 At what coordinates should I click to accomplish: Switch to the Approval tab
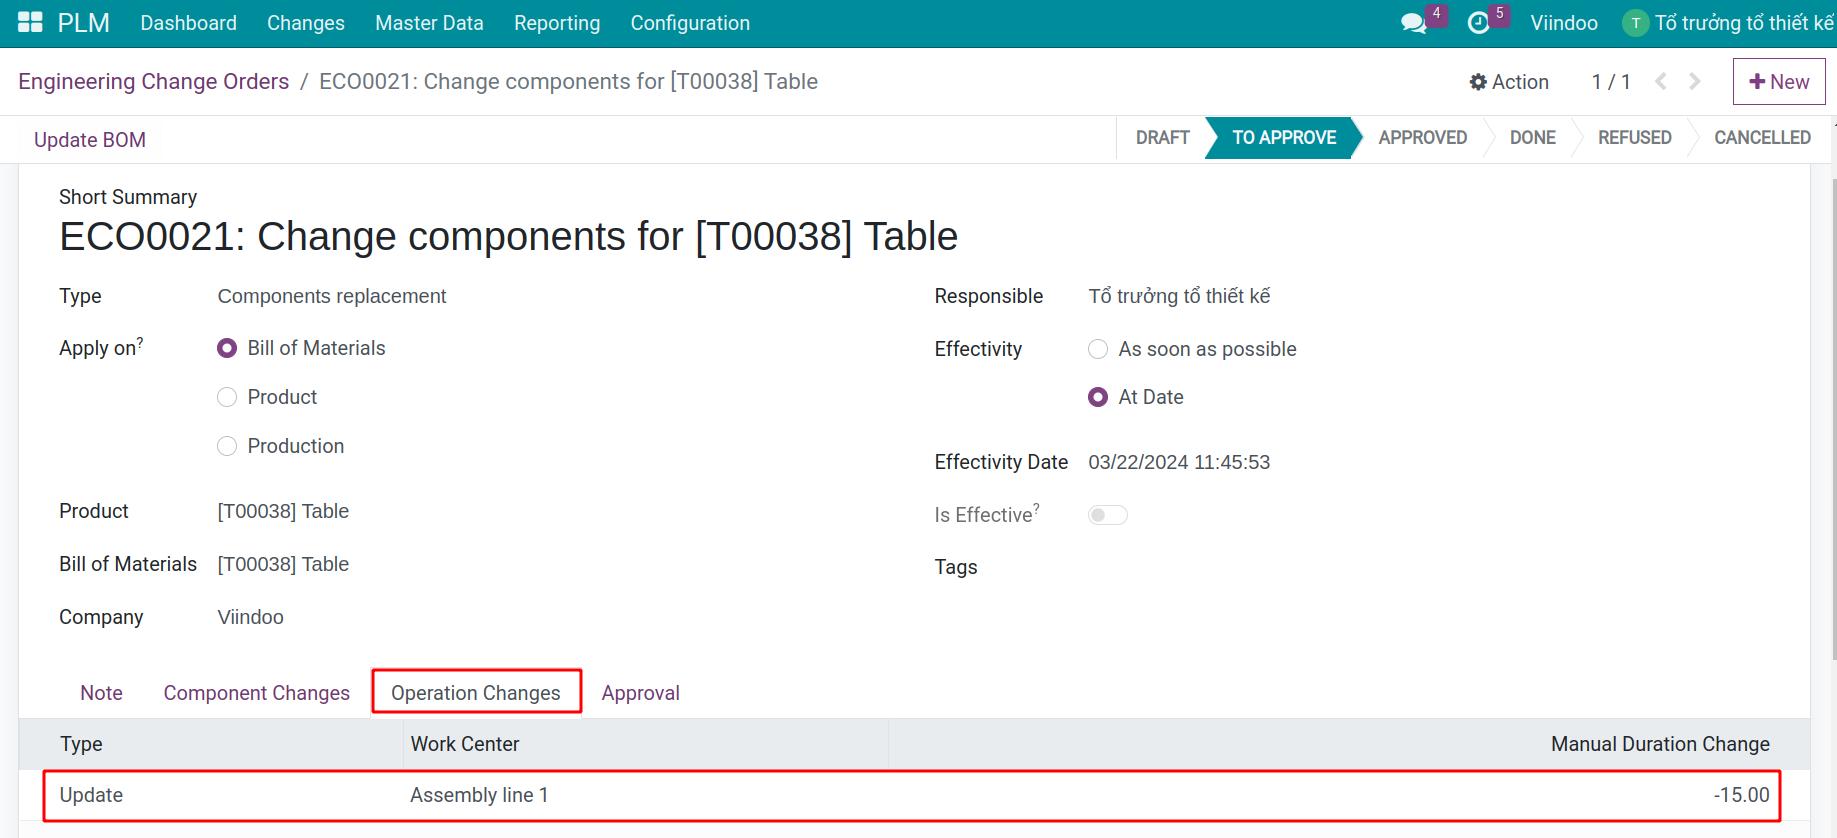[x=641, y=693]
